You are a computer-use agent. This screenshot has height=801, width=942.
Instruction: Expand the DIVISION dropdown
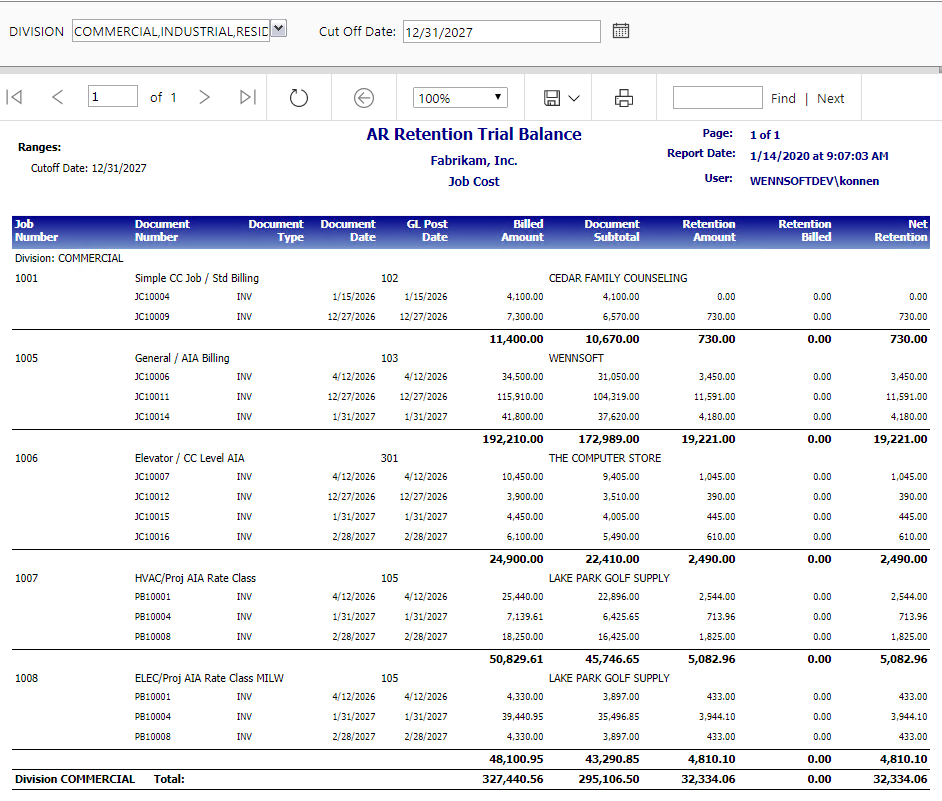279,30
